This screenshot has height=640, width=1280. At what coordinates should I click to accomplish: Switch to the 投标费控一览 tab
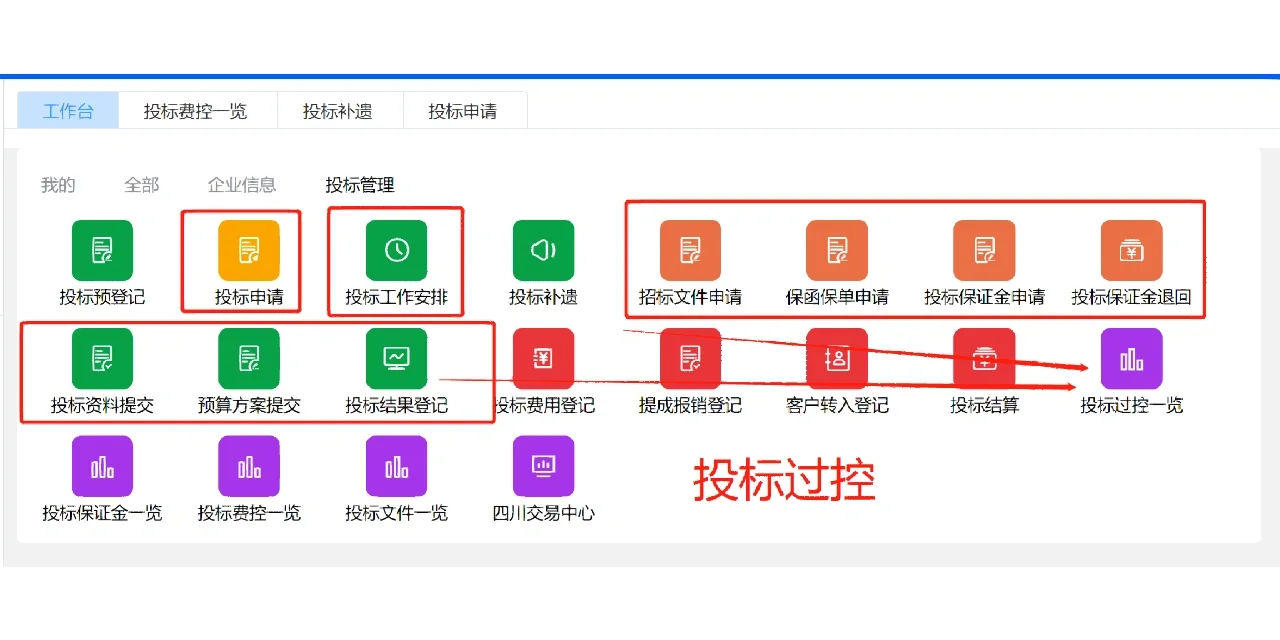tap(198, 110)
